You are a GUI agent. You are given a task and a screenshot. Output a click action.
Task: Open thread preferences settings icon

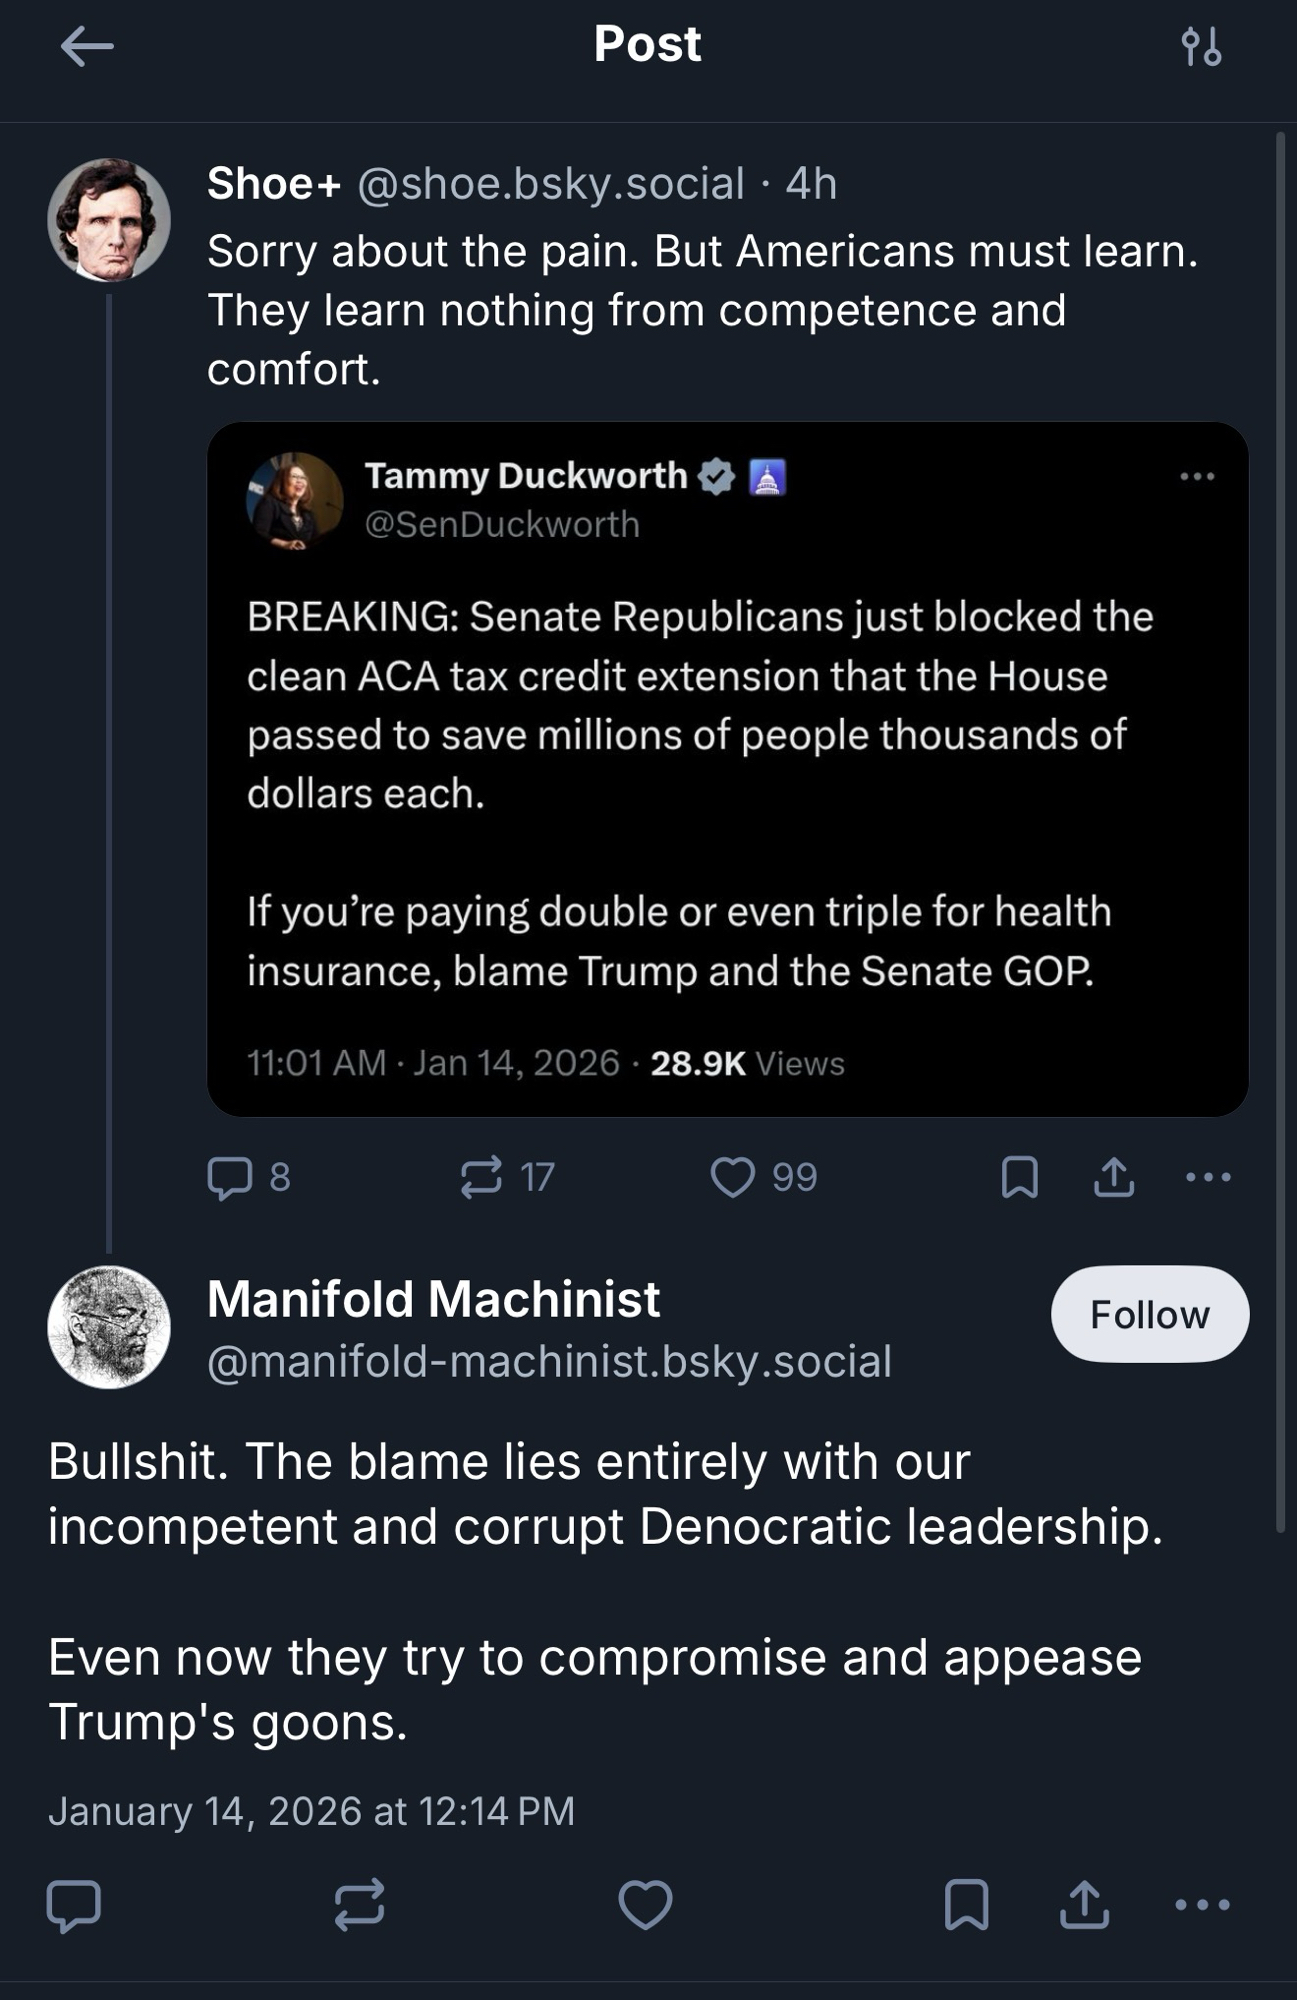[x=1200, y=46]
